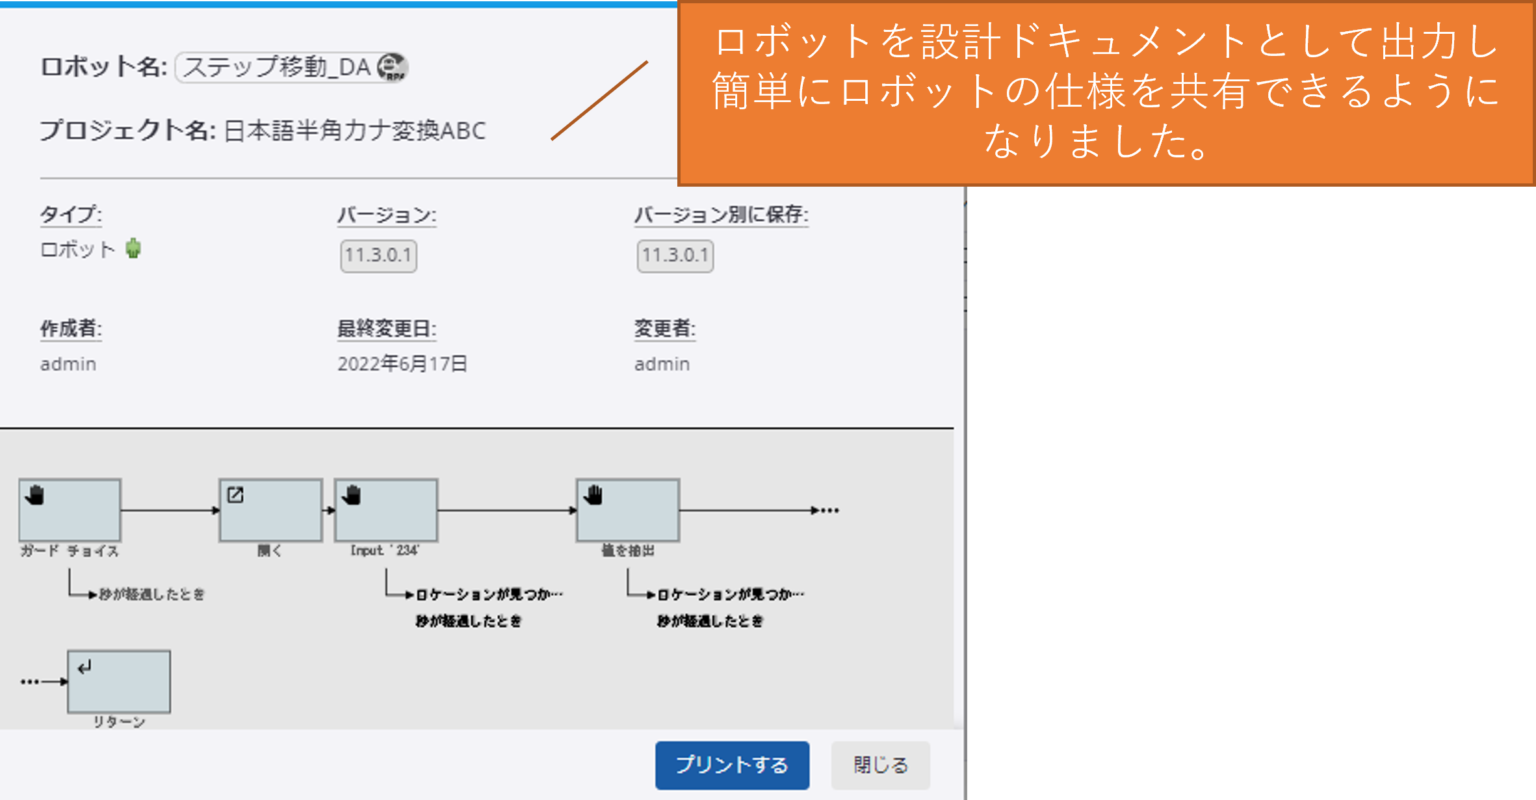Screen dimensions: 1536x800
Task: Click the continuation ellipsis after 値を抽出
Action: tap(827, 509)
